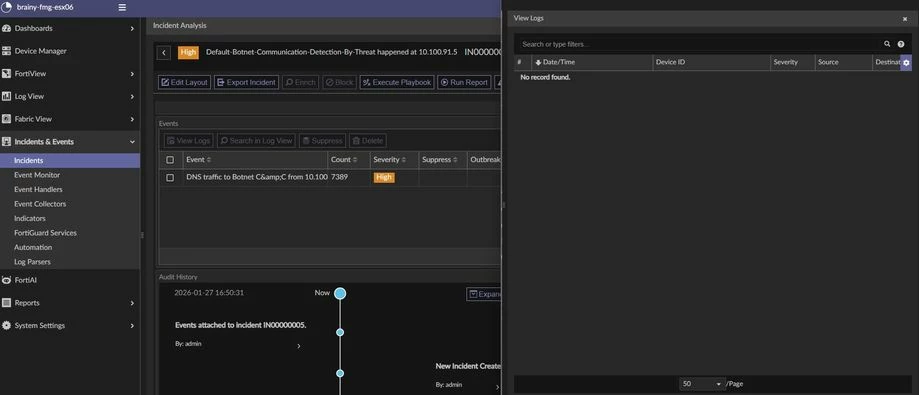Check the DNS traffic to Botnet event row
The width and height of the screenshot is (919, 395).
tap(170, 178)
